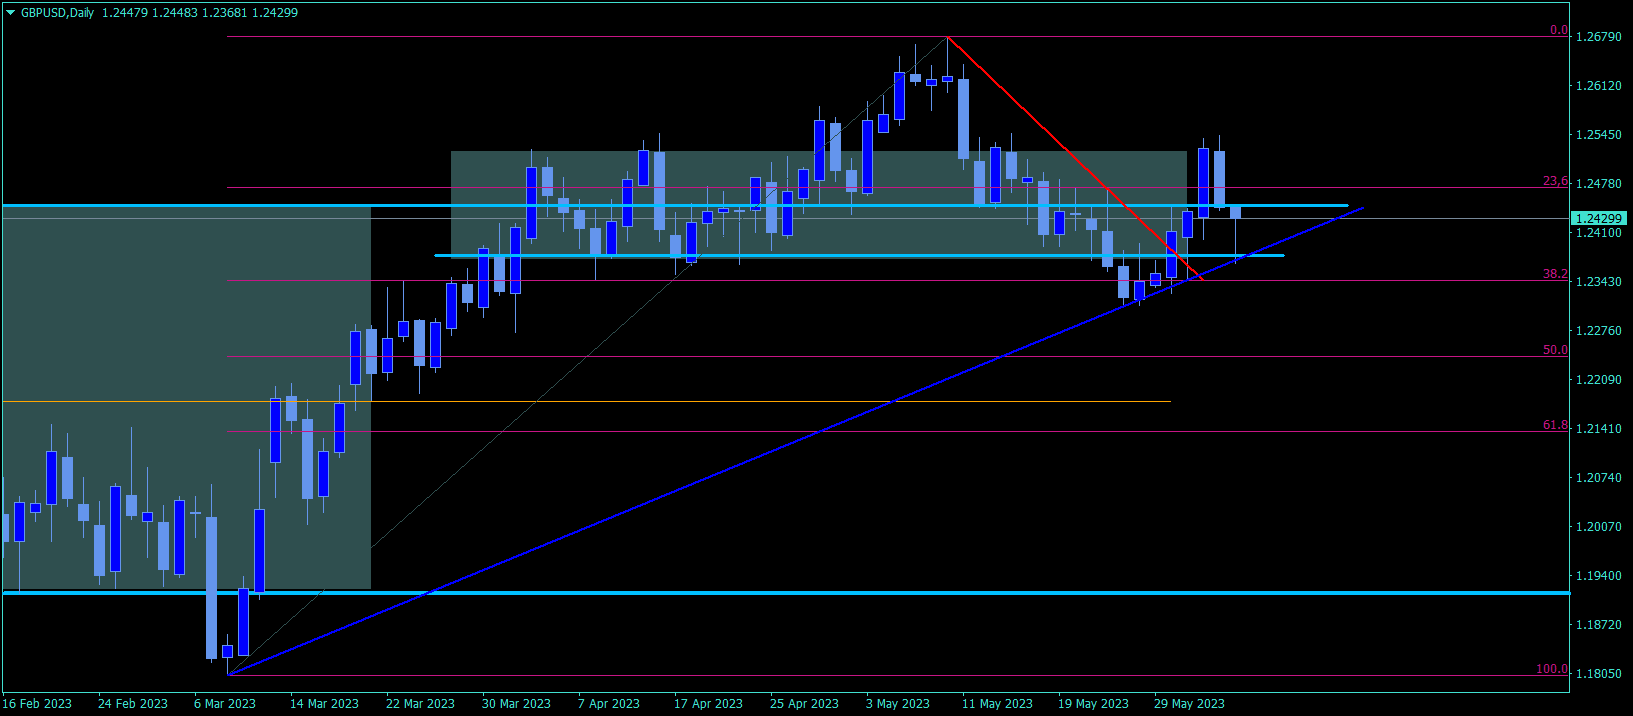Click the 50.0 Fibonacci level label
Image resolution: width=1633 pixels, height=716 pixels.
[1555, 350]
